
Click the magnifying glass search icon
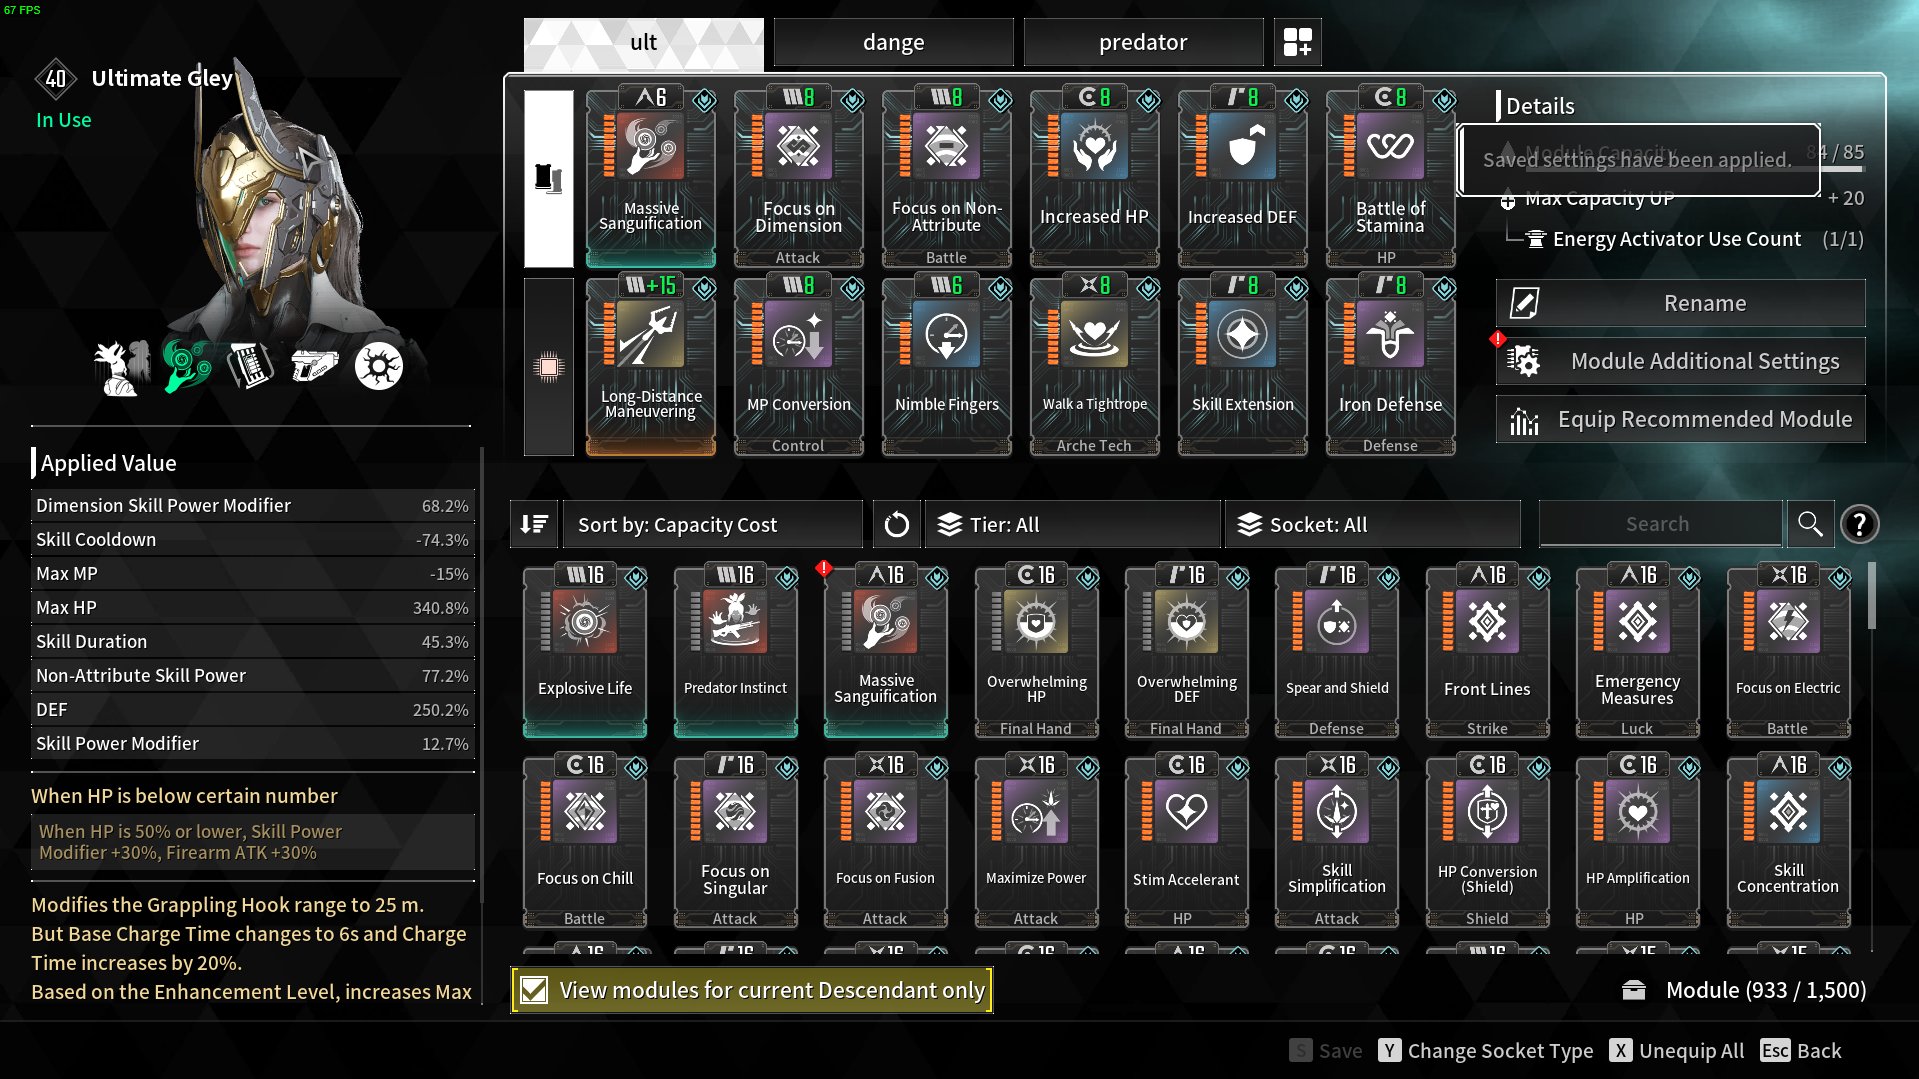[x=1810, y=524]
